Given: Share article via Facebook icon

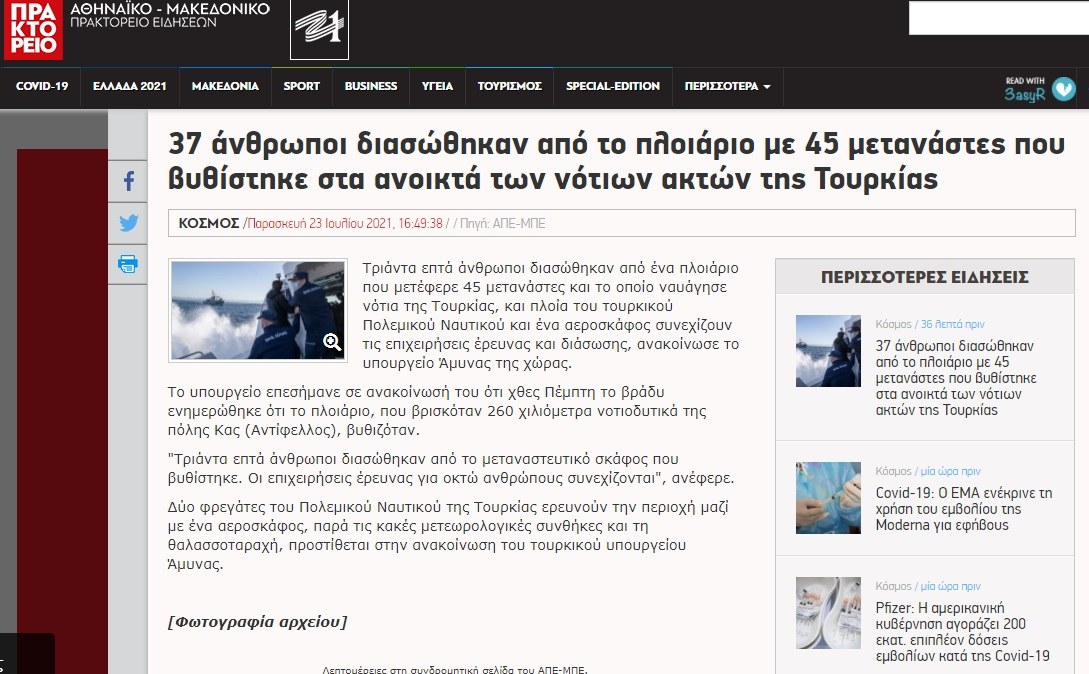Looking at the screenshot, I should (128, 182).
